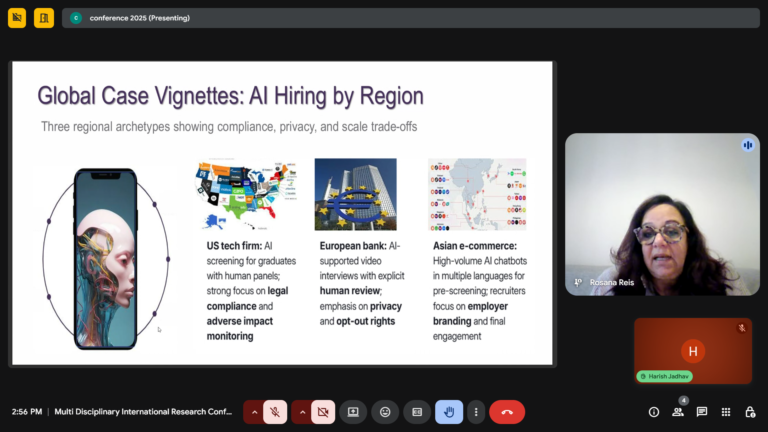Open the activities grid icon
This screenshot has height=432, width=768.
726,411
